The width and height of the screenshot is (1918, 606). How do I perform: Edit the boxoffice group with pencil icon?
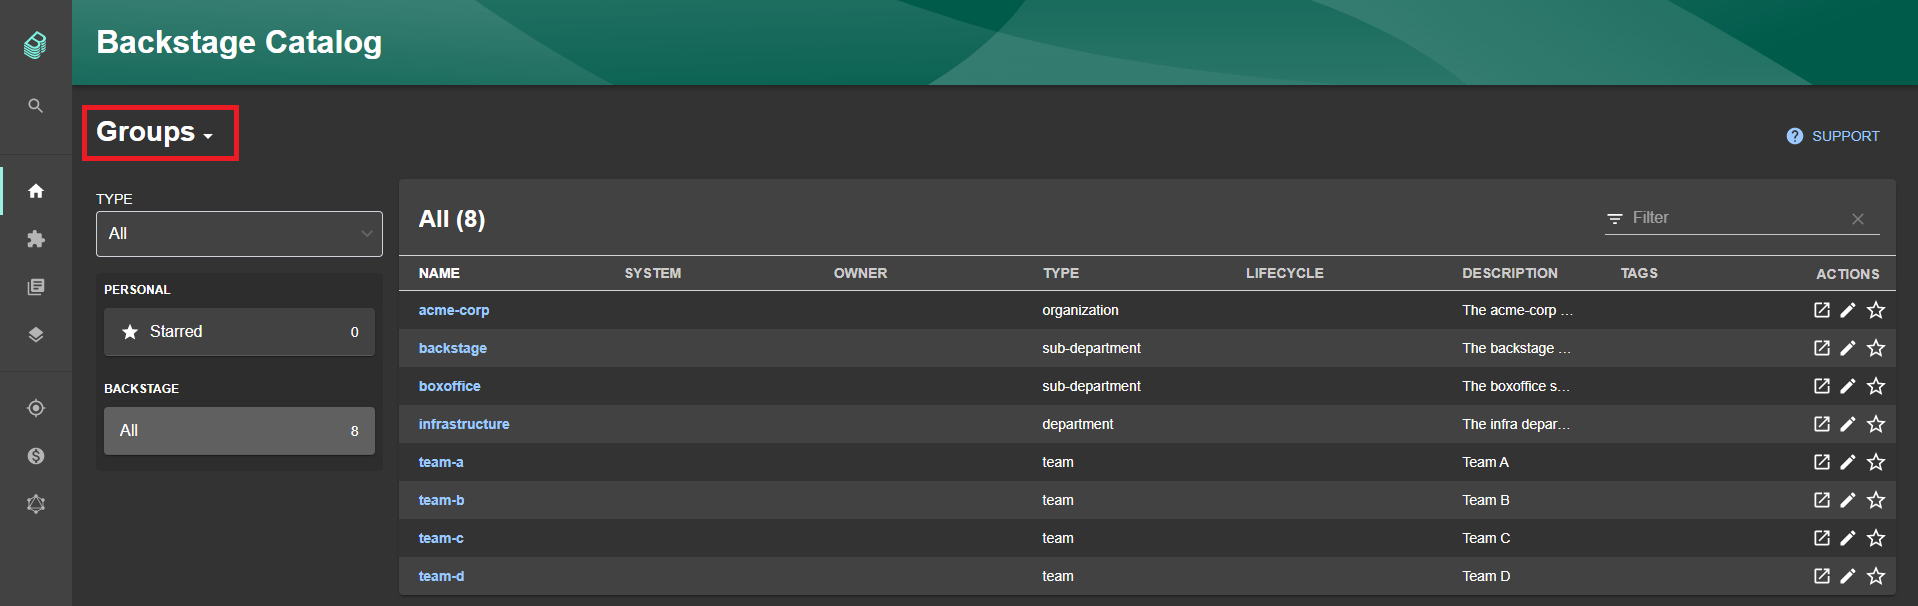click(1848, 386)
